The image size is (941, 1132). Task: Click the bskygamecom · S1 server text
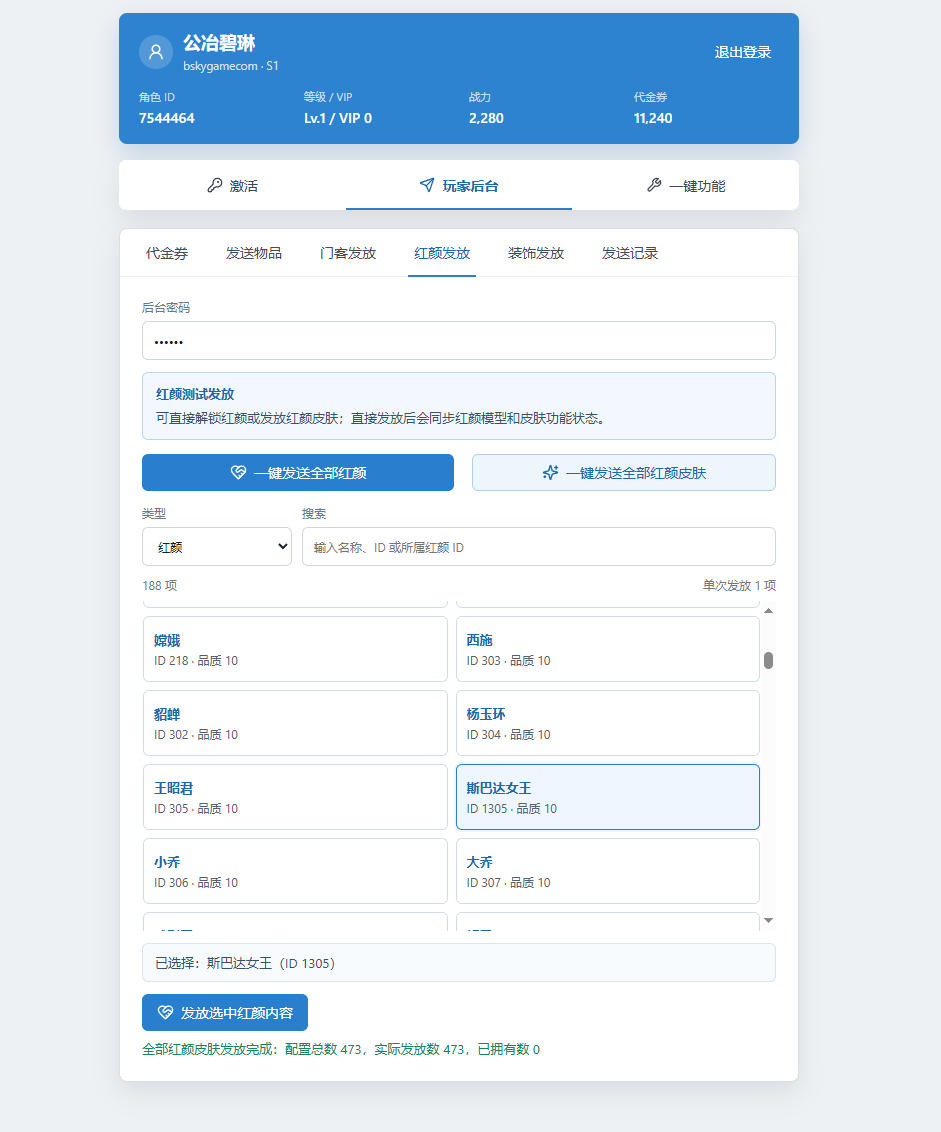[230, 66]
